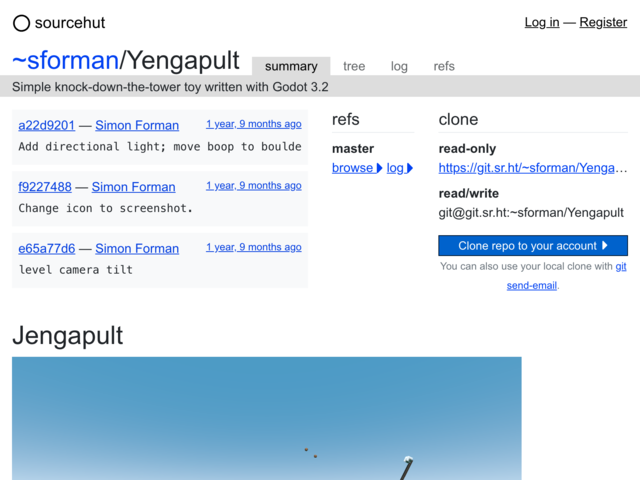
Task: Click Clone repo to your account button
Action: (533, 246)
